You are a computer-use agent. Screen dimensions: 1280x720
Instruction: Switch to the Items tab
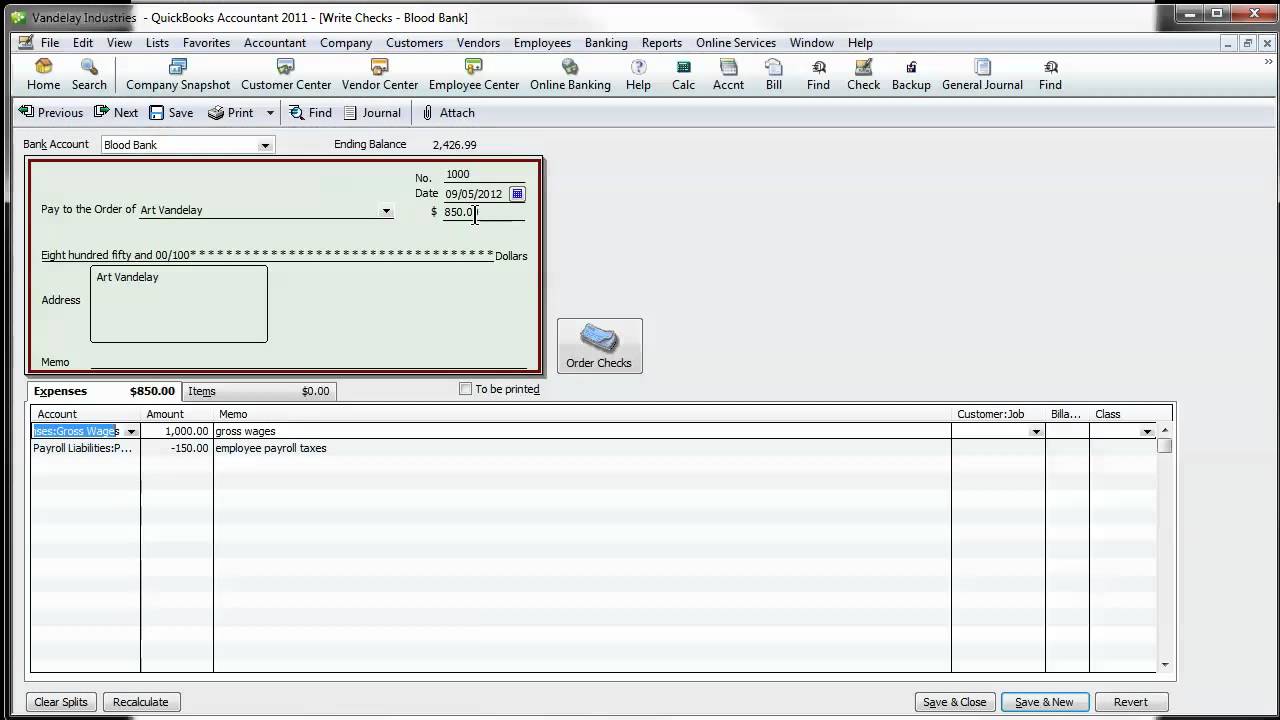[258, 391]
